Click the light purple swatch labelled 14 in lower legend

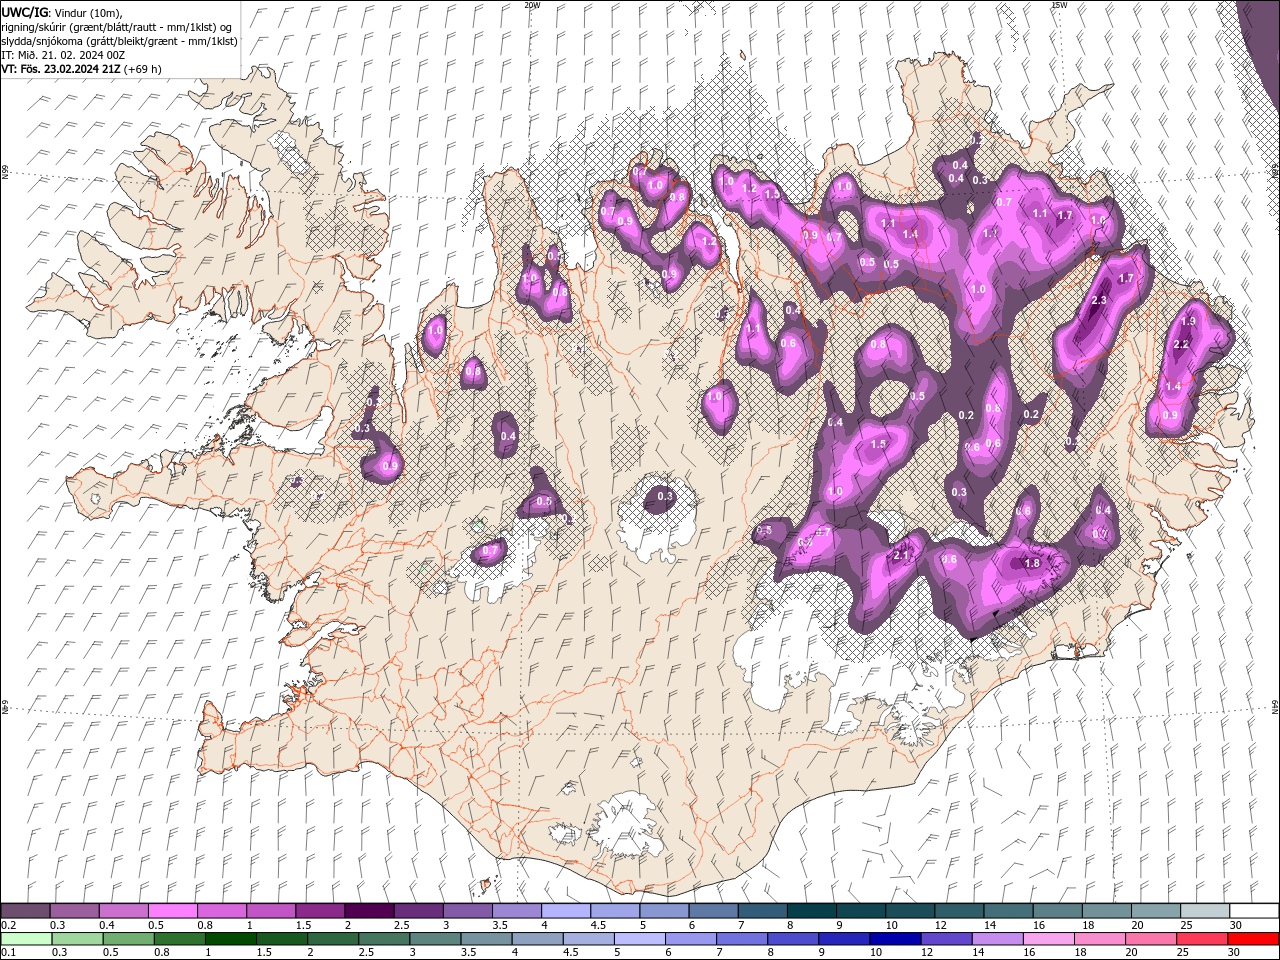[996, 939]
